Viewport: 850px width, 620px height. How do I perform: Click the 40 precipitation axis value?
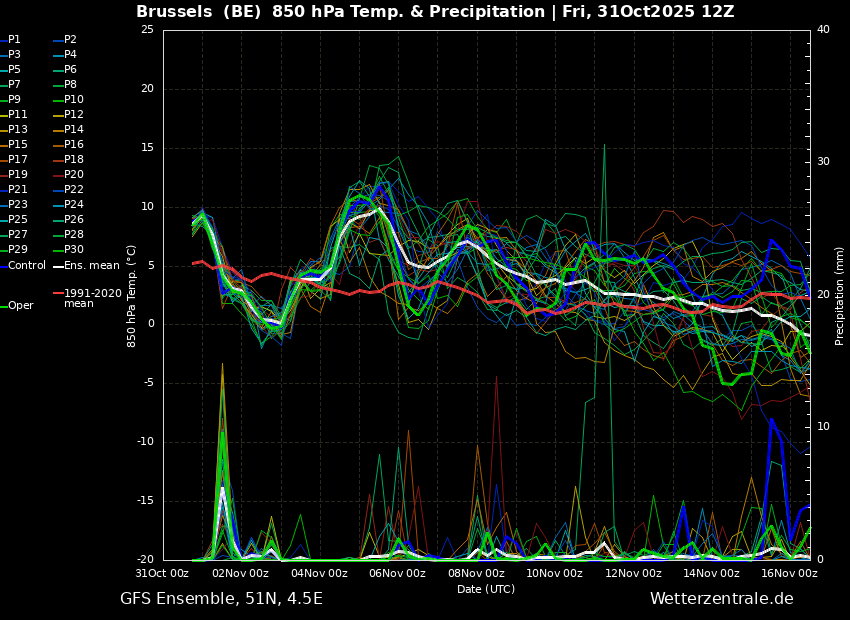click(x=823, y=29)
